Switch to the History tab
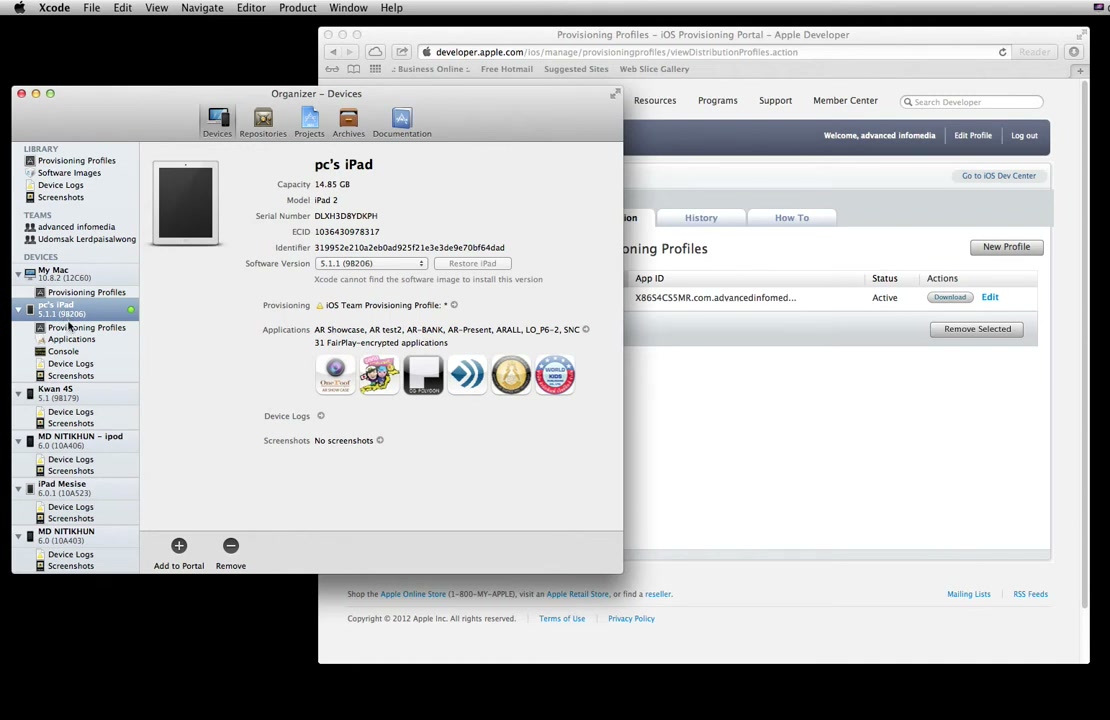1110x720 pixels. coord(701,217)
